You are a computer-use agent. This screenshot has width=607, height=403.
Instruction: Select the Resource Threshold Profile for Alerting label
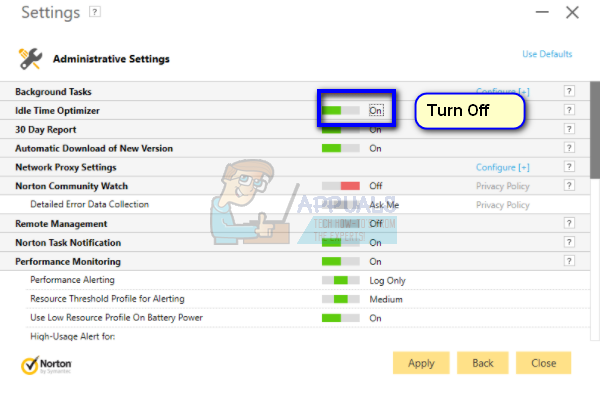[x=107, y=299]
